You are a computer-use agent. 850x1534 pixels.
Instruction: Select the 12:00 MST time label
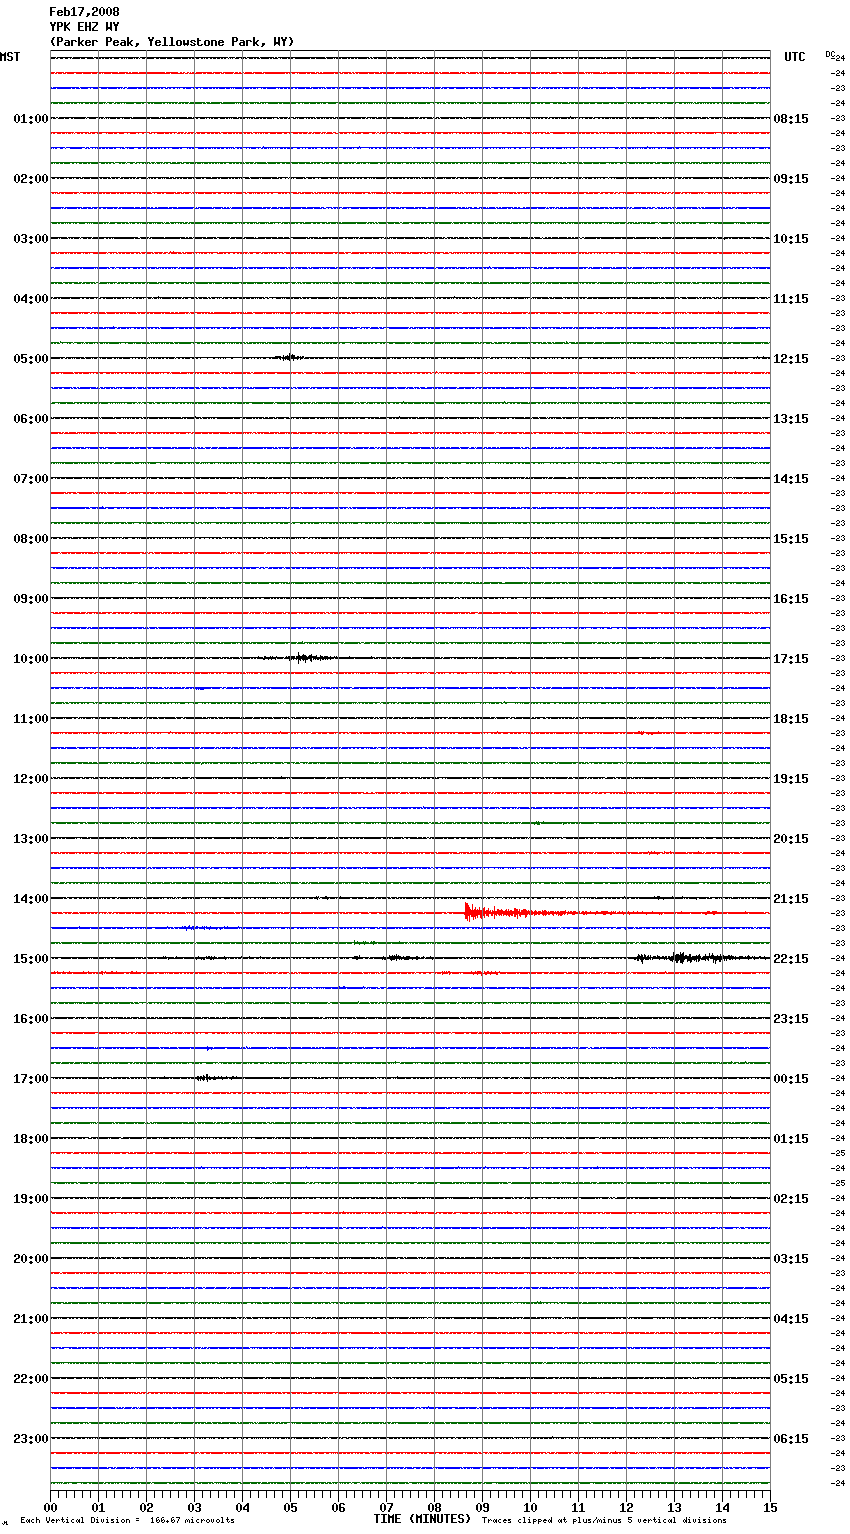31,779
